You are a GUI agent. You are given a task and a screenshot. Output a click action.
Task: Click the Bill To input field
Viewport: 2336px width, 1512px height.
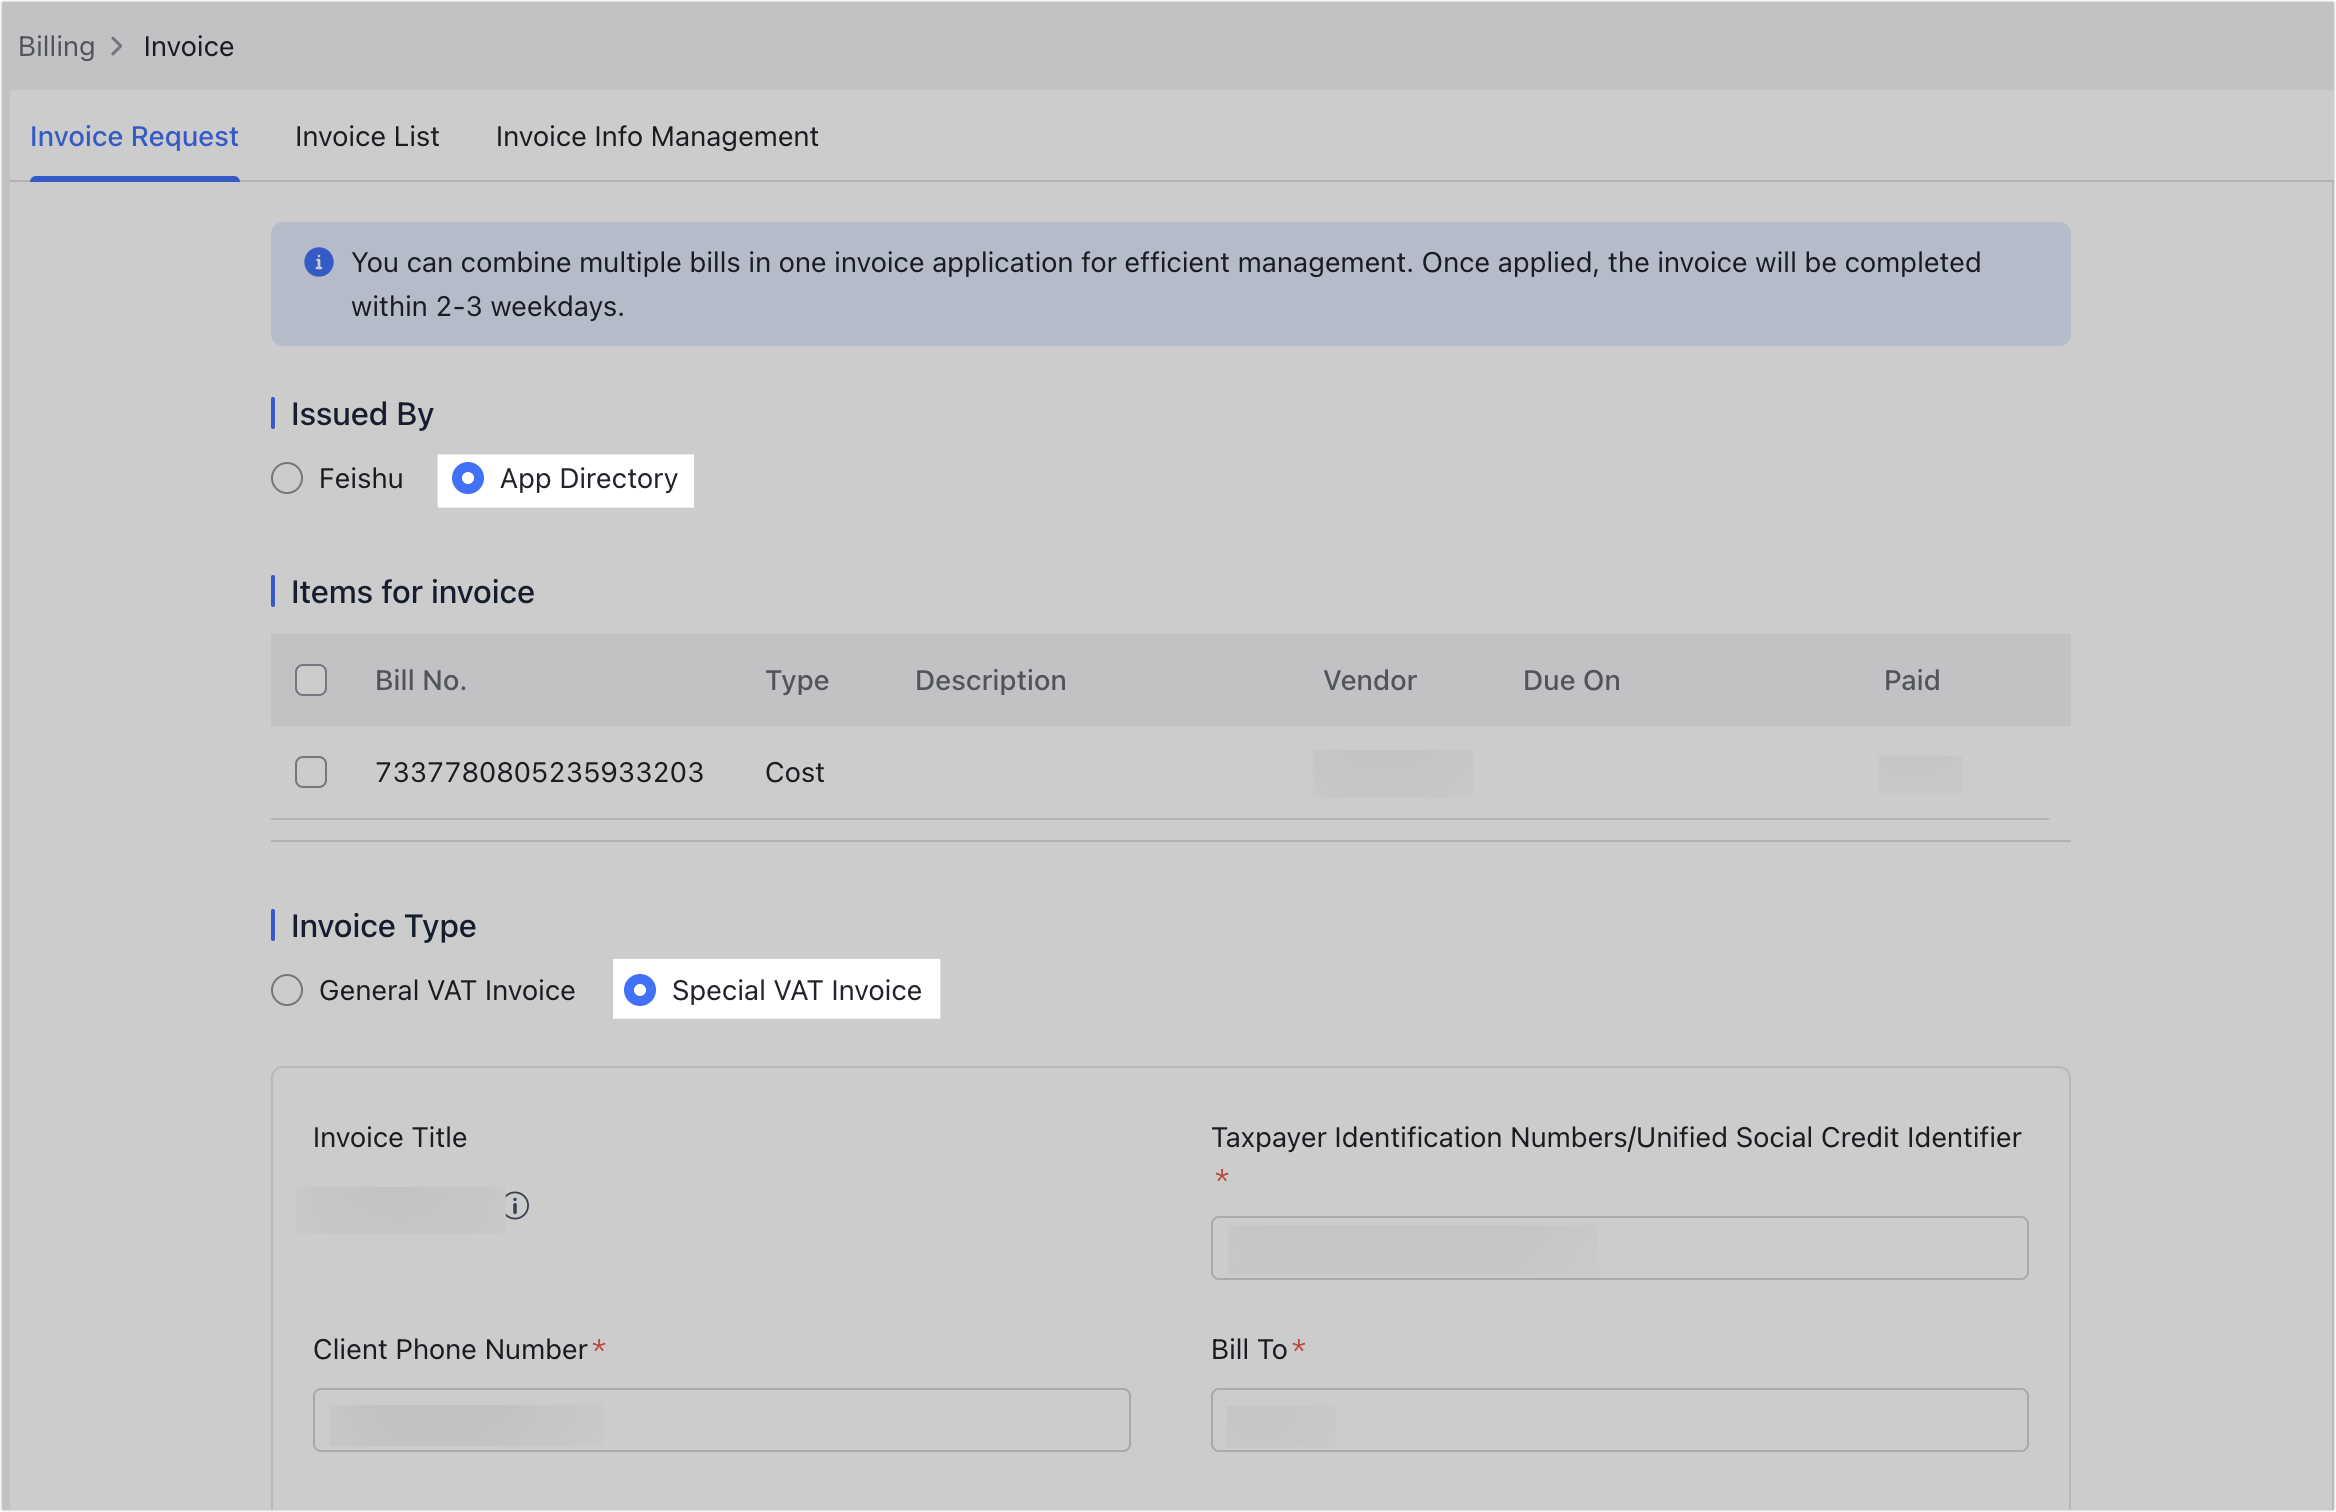coord(1618,1419)
